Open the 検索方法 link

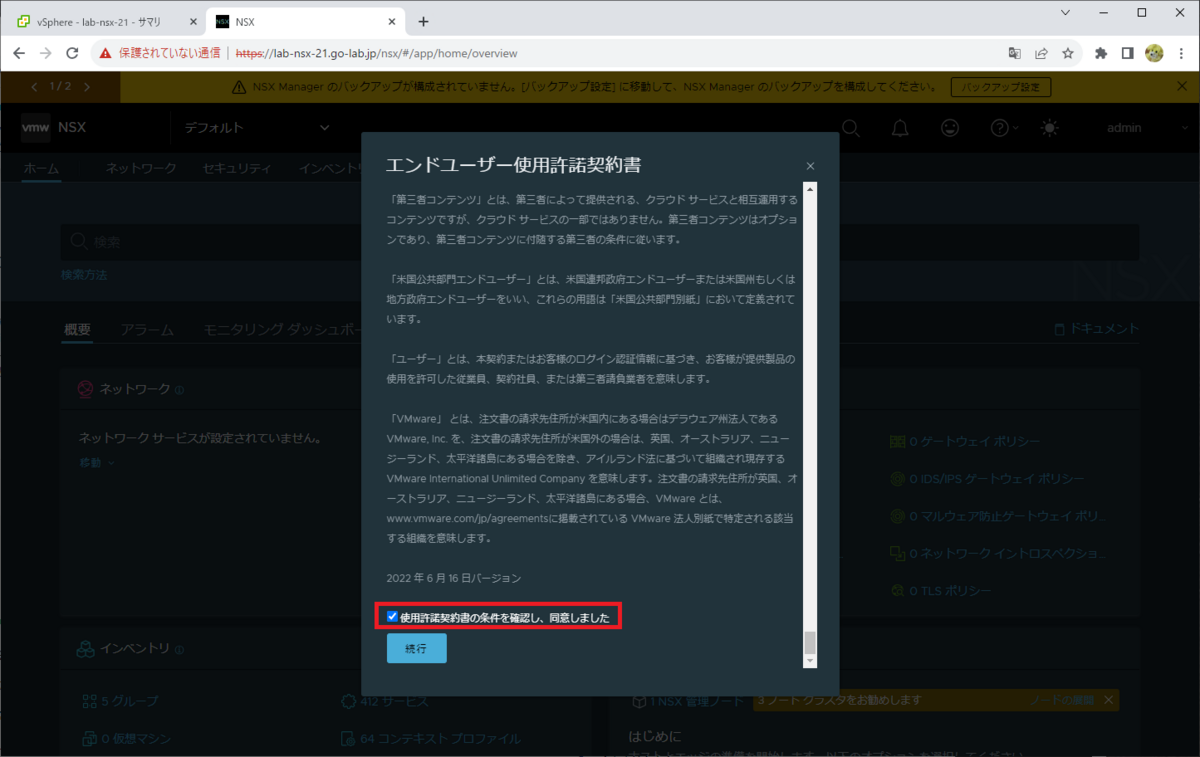(x=84, y=274)
